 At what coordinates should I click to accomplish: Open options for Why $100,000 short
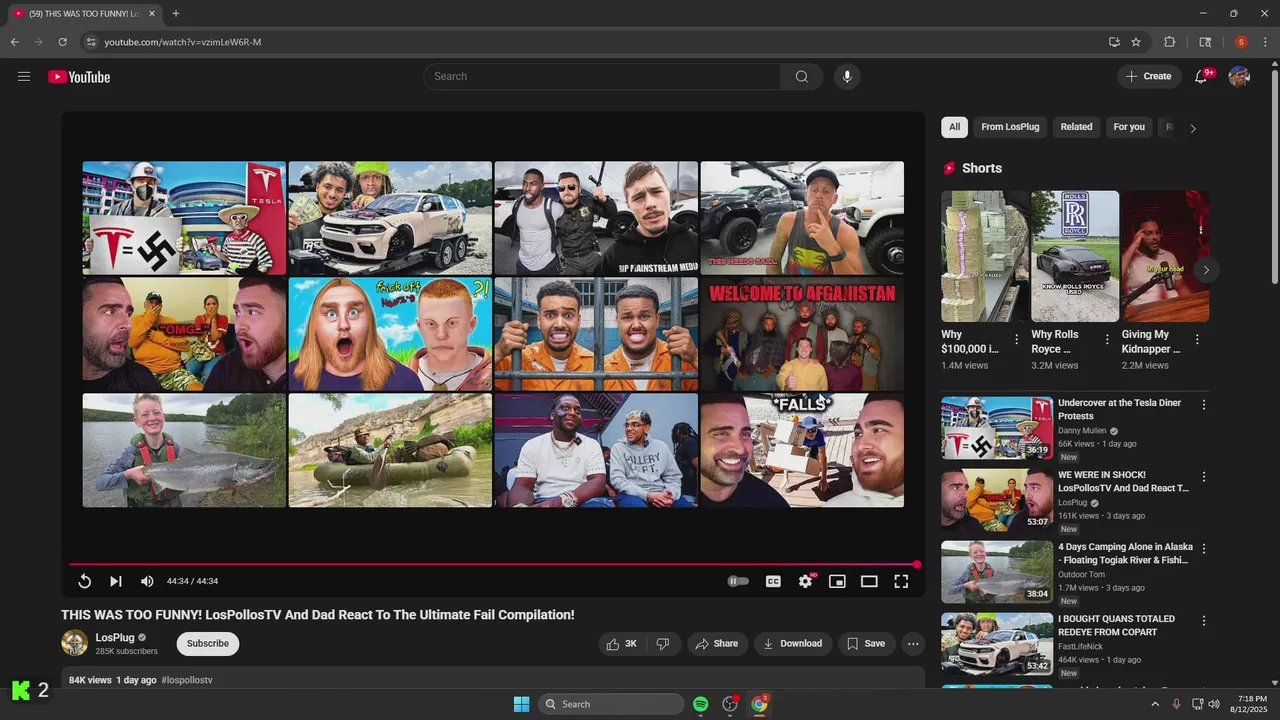click(1016, 340)
